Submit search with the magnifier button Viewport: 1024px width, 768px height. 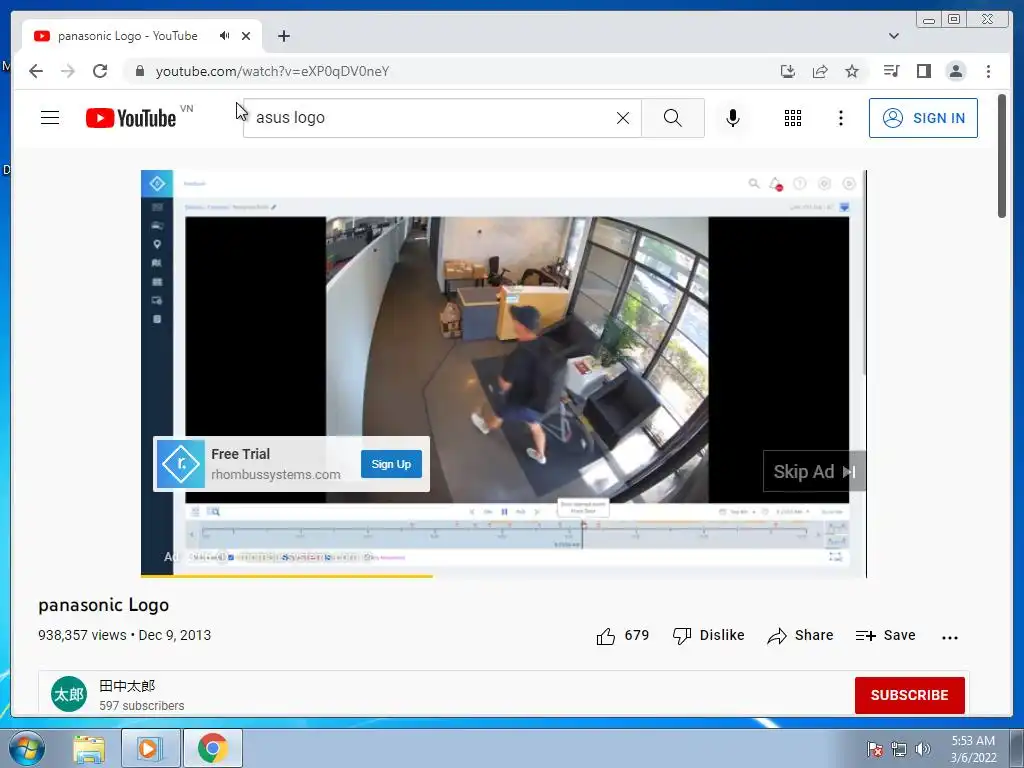tap(673, 118)
